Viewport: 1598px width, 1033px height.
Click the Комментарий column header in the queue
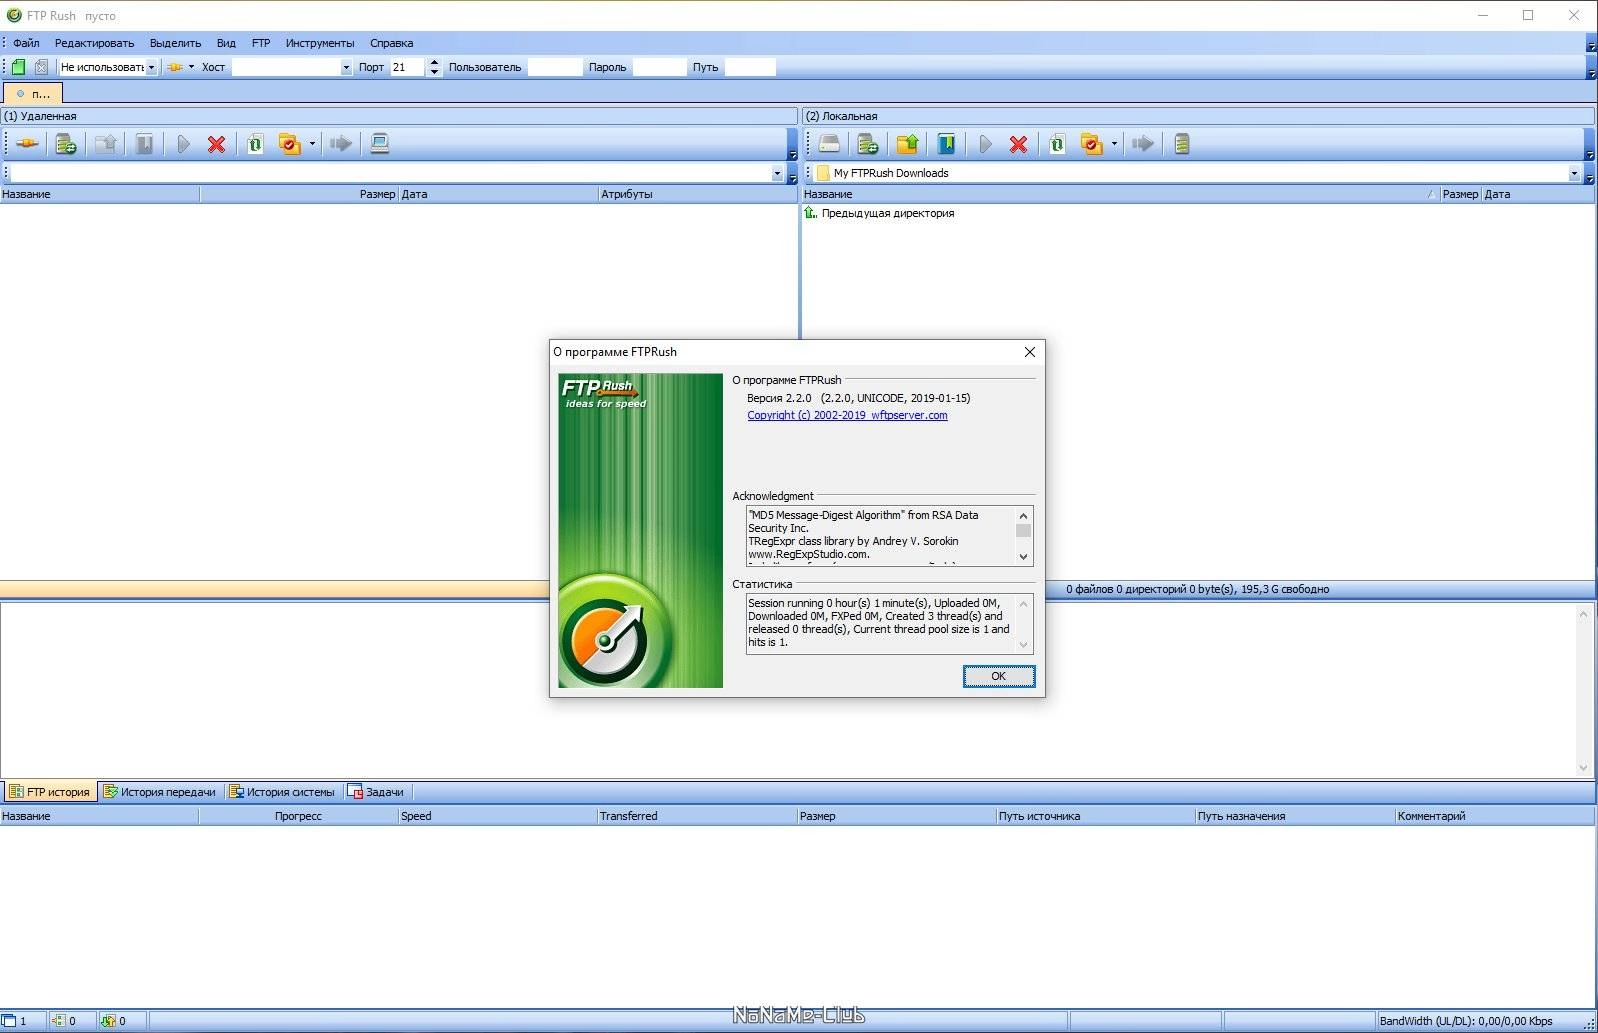[1494, 816]
